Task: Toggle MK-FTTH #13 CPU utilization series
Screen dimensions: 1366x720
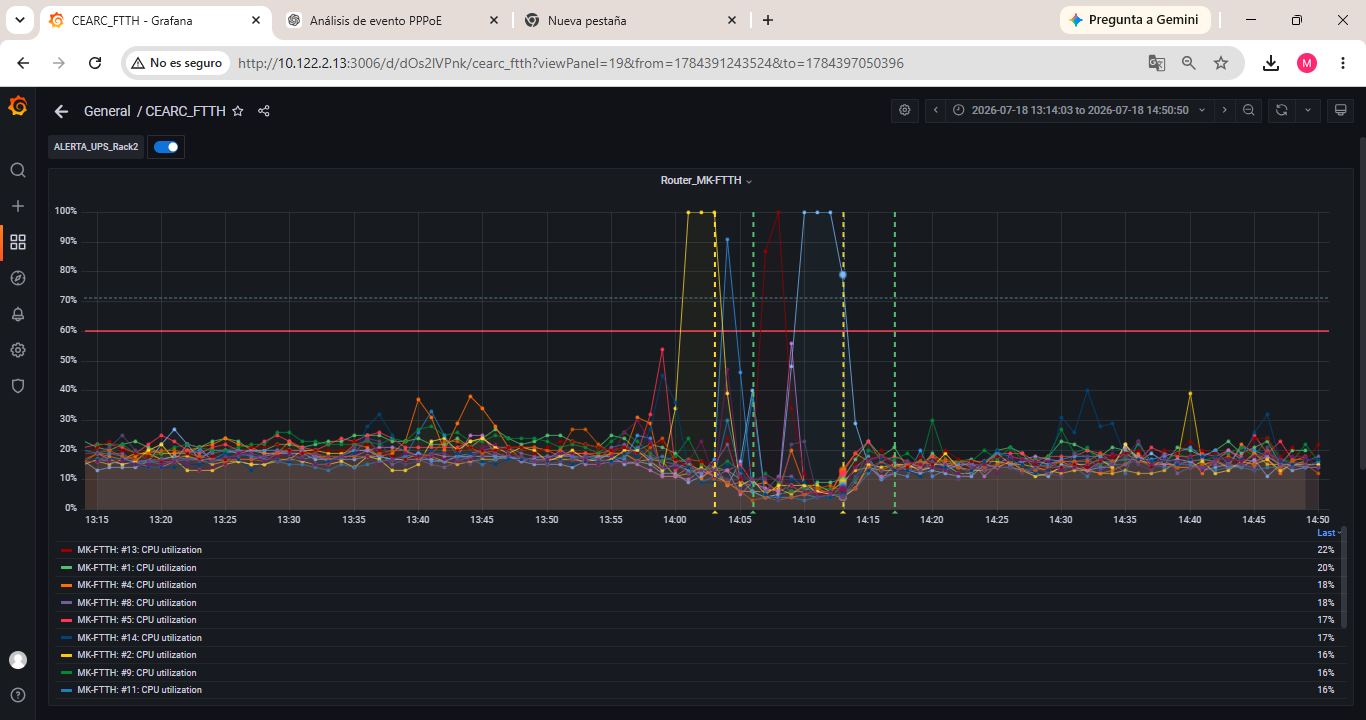Action: [x=138, y=550]
